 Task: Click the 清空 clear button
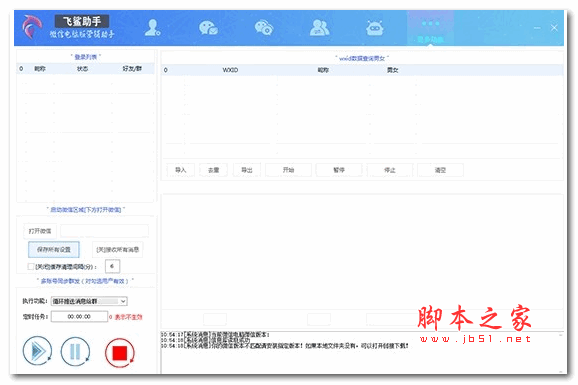[440, 170]
